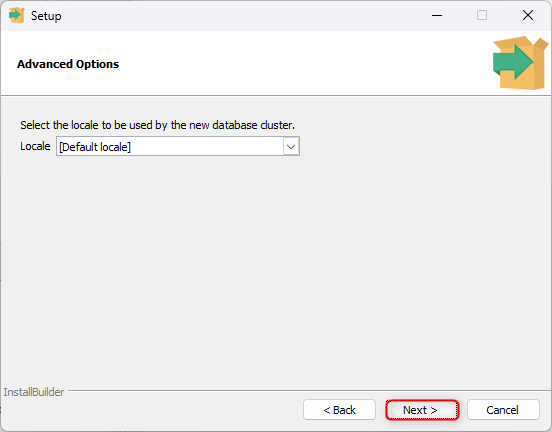Image resolution: width=552 pixels, height=432 pixels.
Task: Expand the Locale dropdown arrow
Action: (291, 146)
